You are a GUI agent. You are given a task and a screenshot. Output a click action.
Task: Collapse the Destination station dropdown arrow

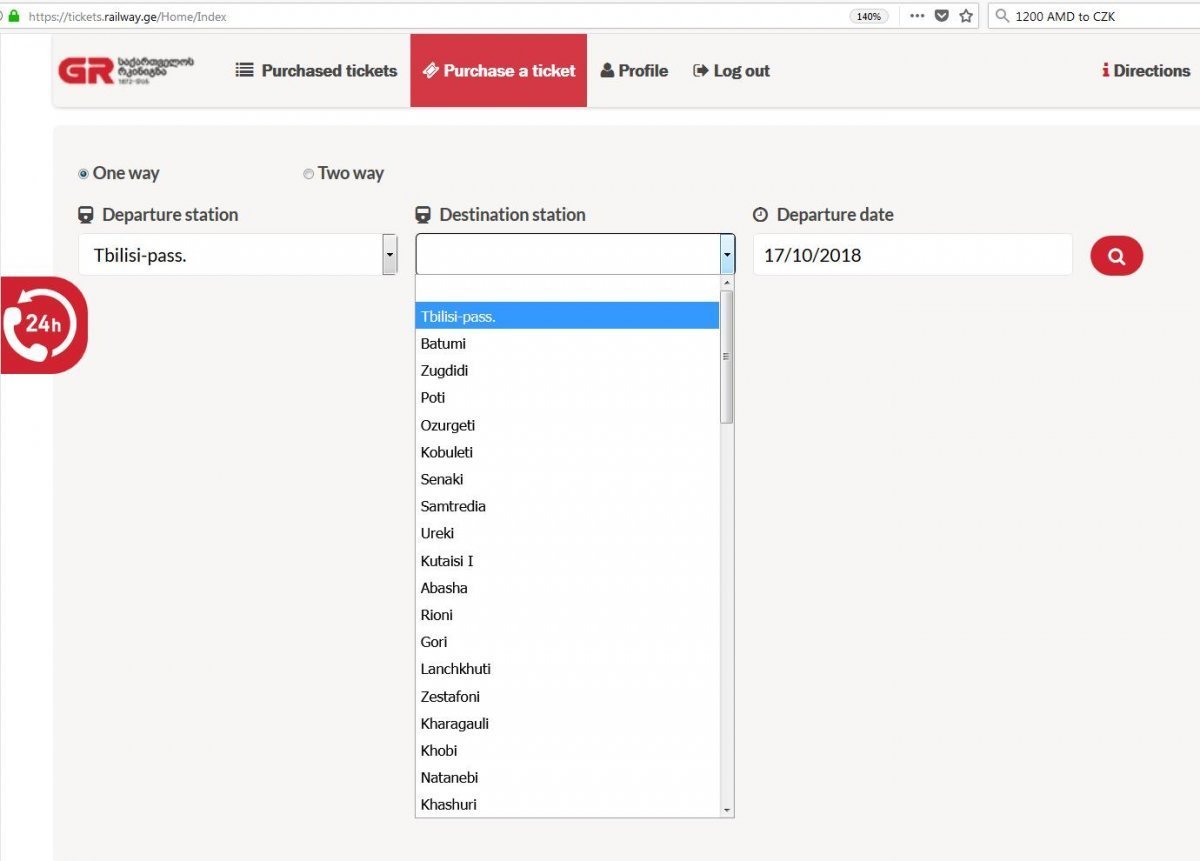[x=727, y=255]
